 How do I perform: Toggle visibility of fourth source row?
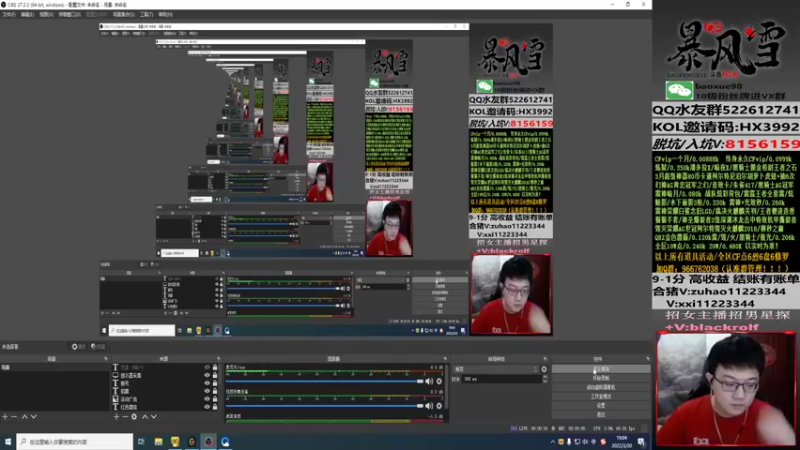[x=207, y=391]
